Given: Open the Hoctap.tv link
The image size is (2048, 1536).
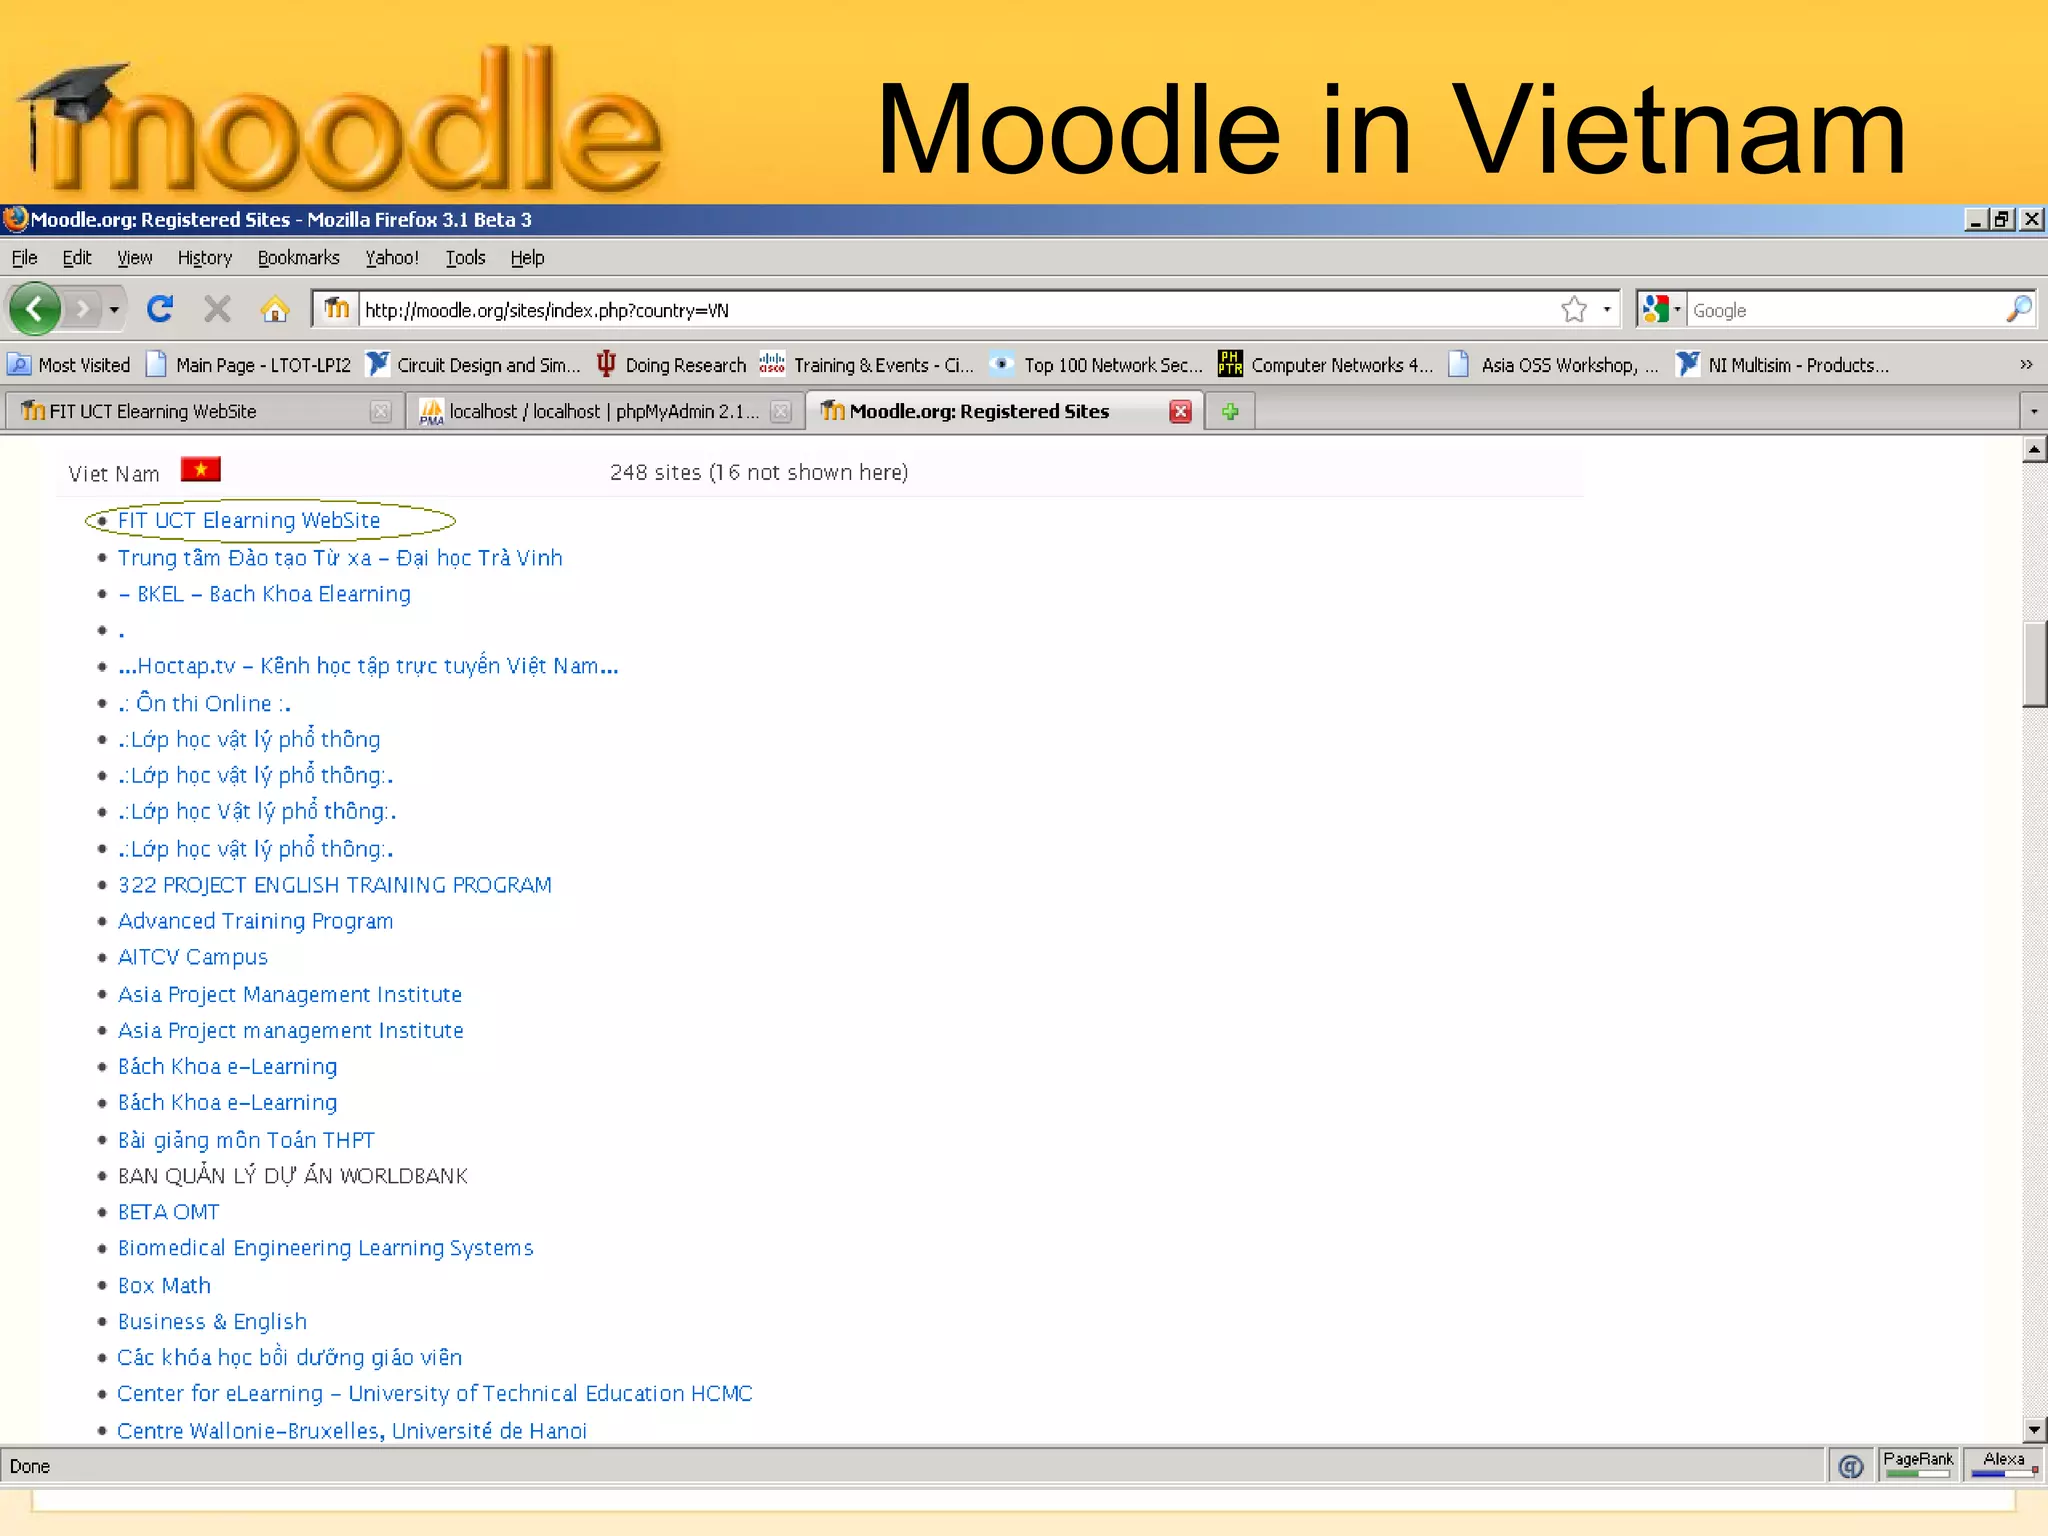Looking at the screenshot, I should [x=368, y=666].
